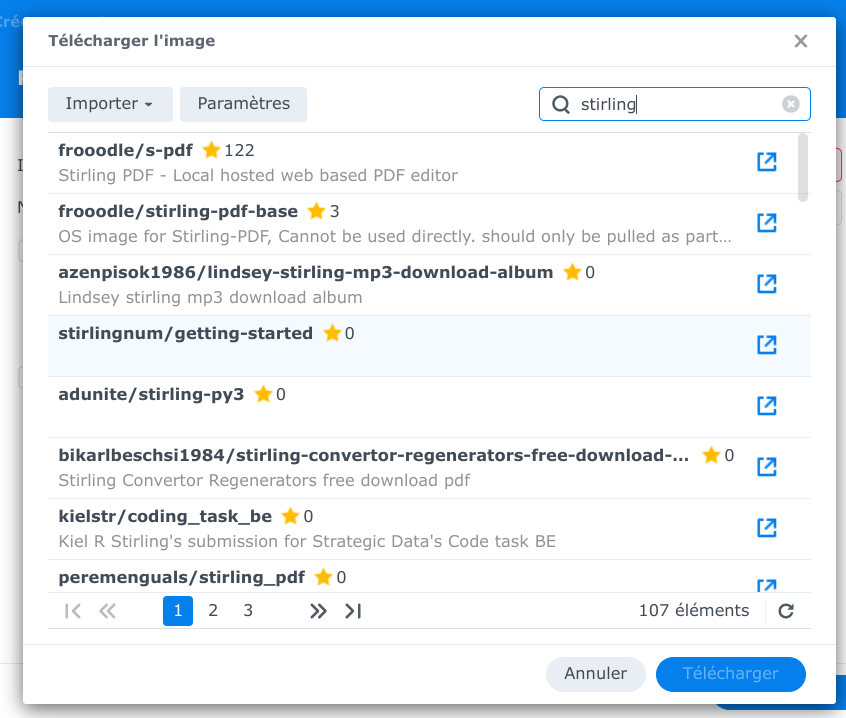Click the Lindsey stirling mp3 description
846x718 pixels.
pyautogui.click(x=210, y=297)
